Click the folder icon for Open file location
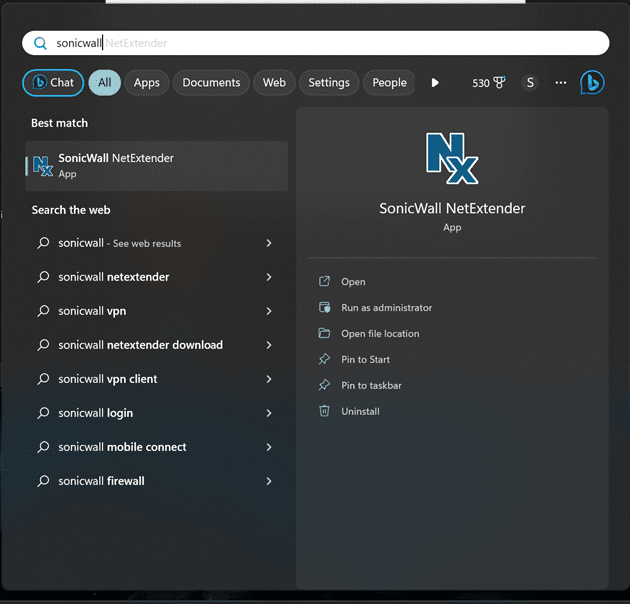The image size is (630, 604). 324,333
